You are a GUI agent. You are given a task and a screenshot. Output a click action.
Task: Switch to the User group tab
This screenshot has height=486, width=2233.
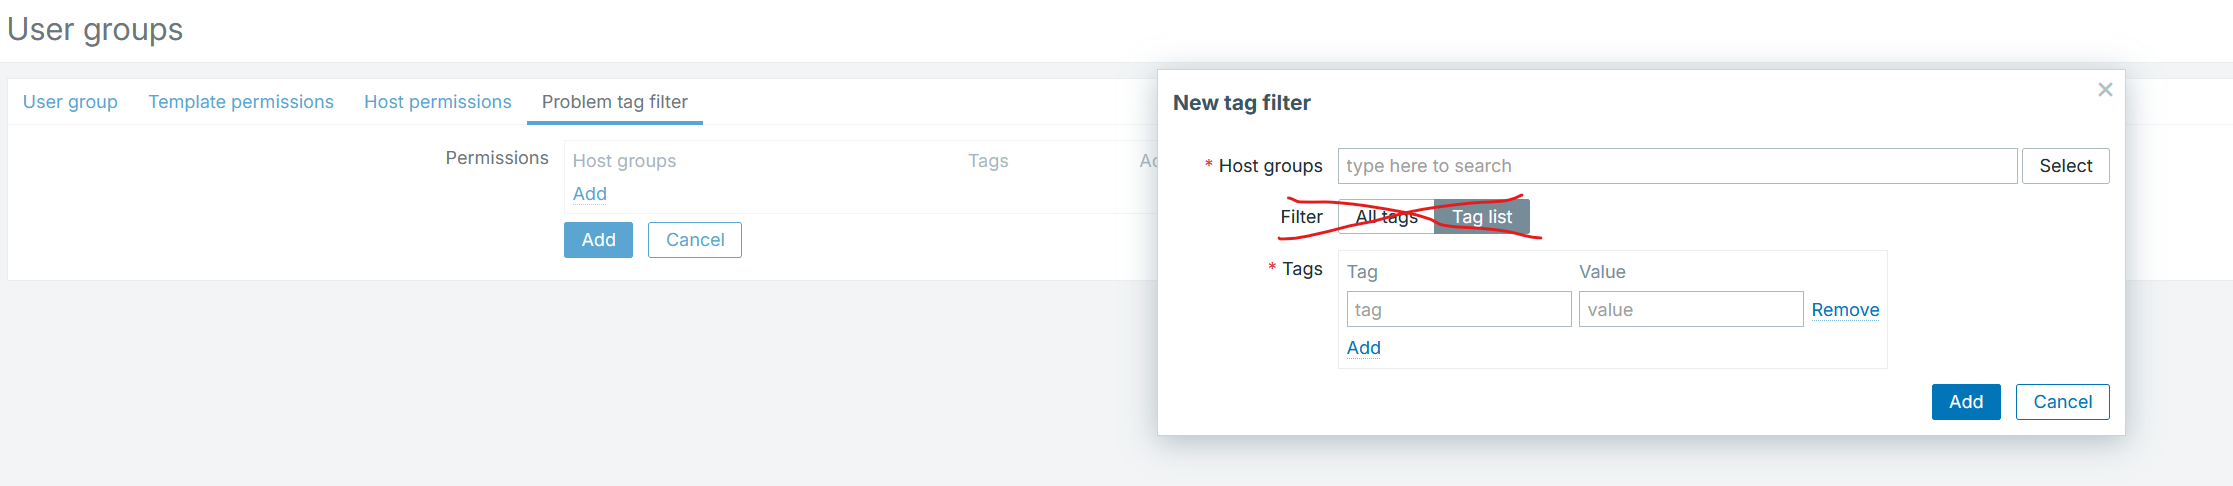tap(70, 102)
